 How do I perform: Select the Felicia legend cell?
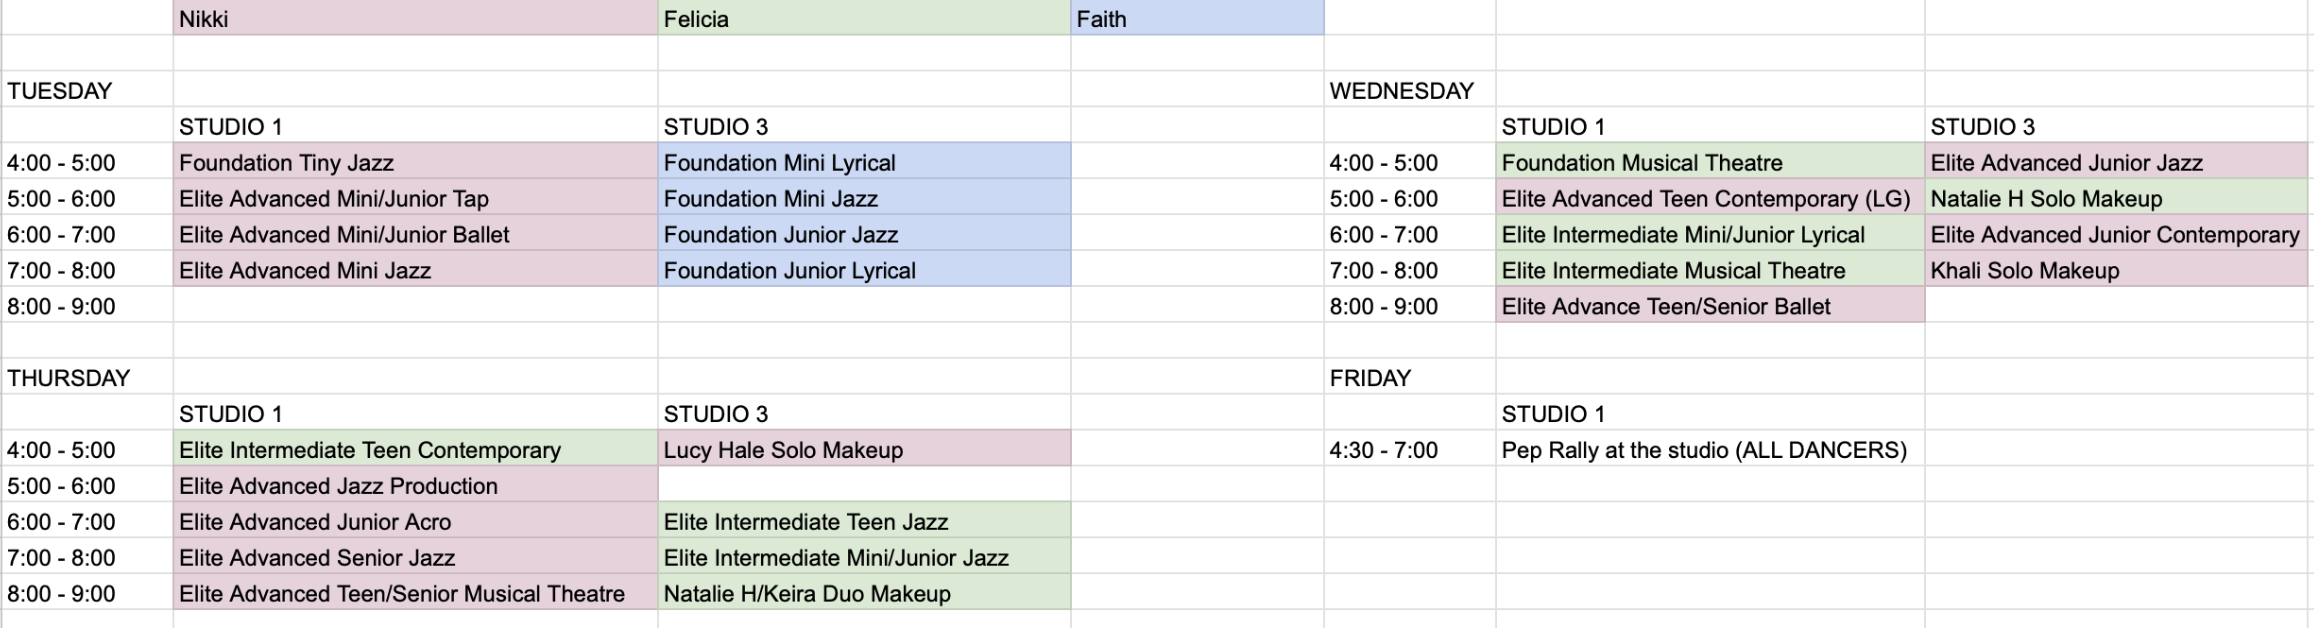864,18
